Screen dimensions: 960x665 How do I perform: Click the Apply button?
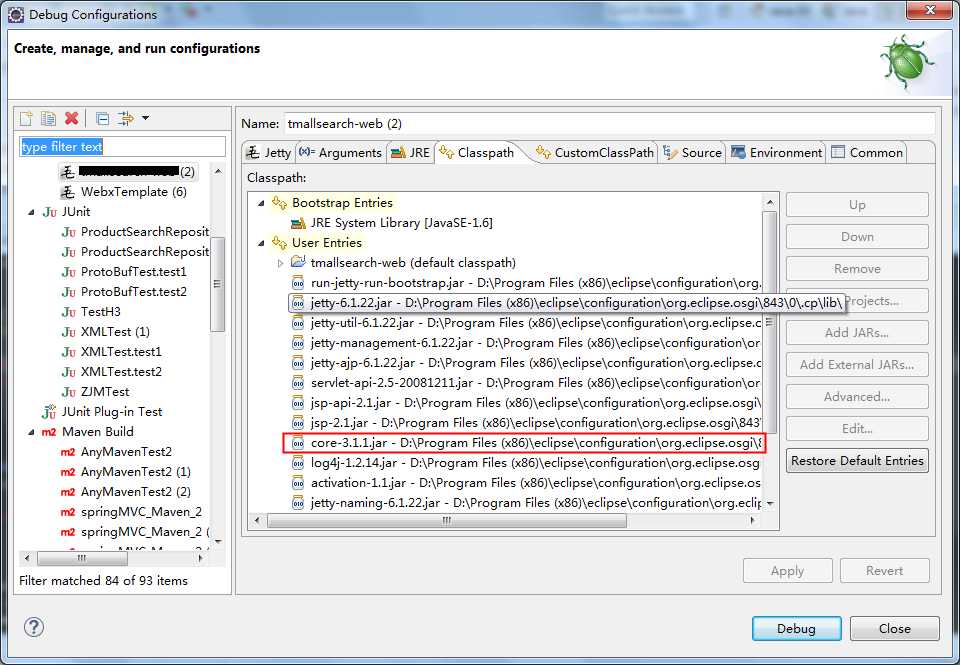(x=787, y=571)
